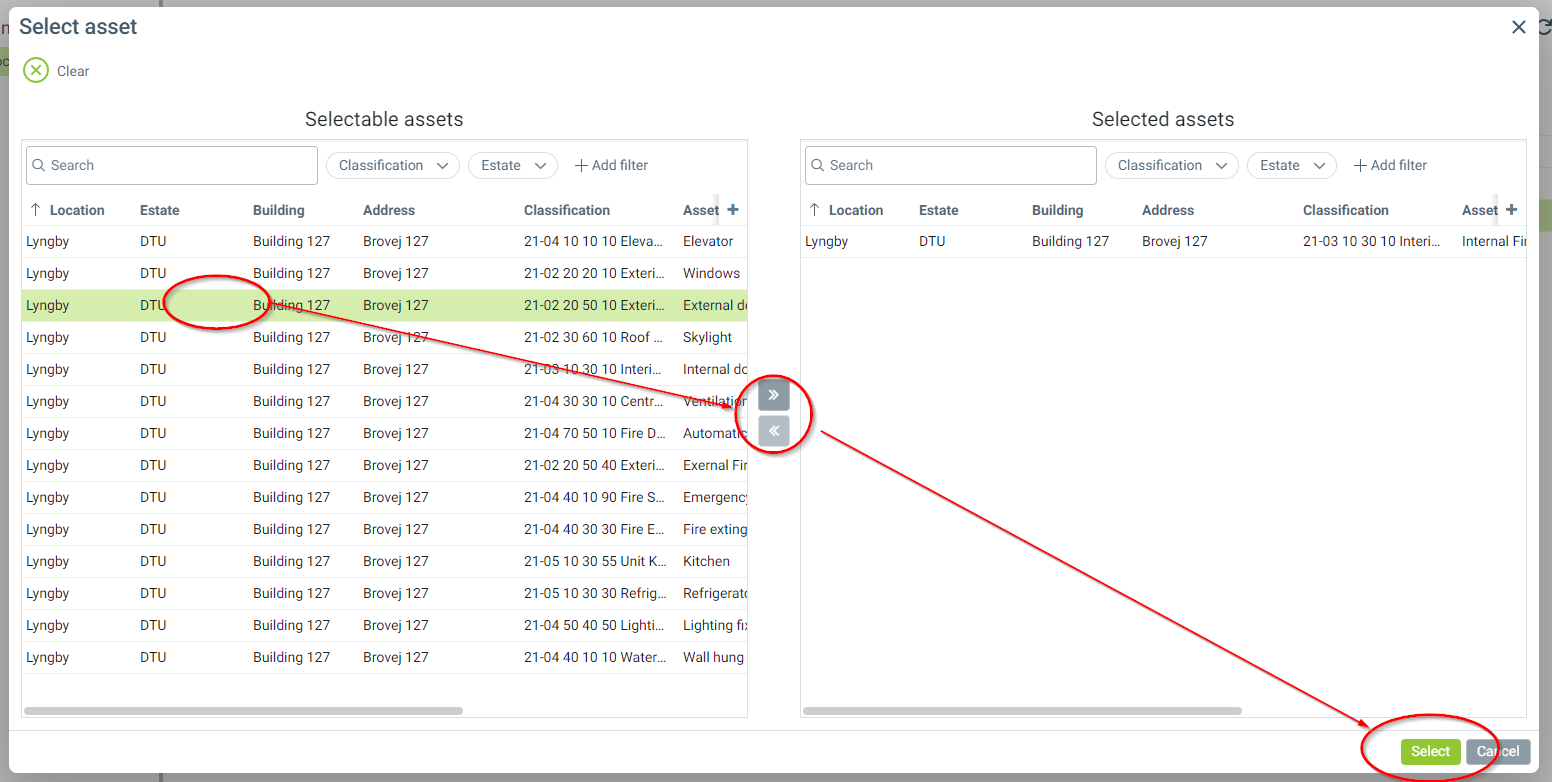The width and height of the screenshot is (1552, 782).
Task: Toggle Location sort arrow in Selected assets
Action: pos(814,210)
